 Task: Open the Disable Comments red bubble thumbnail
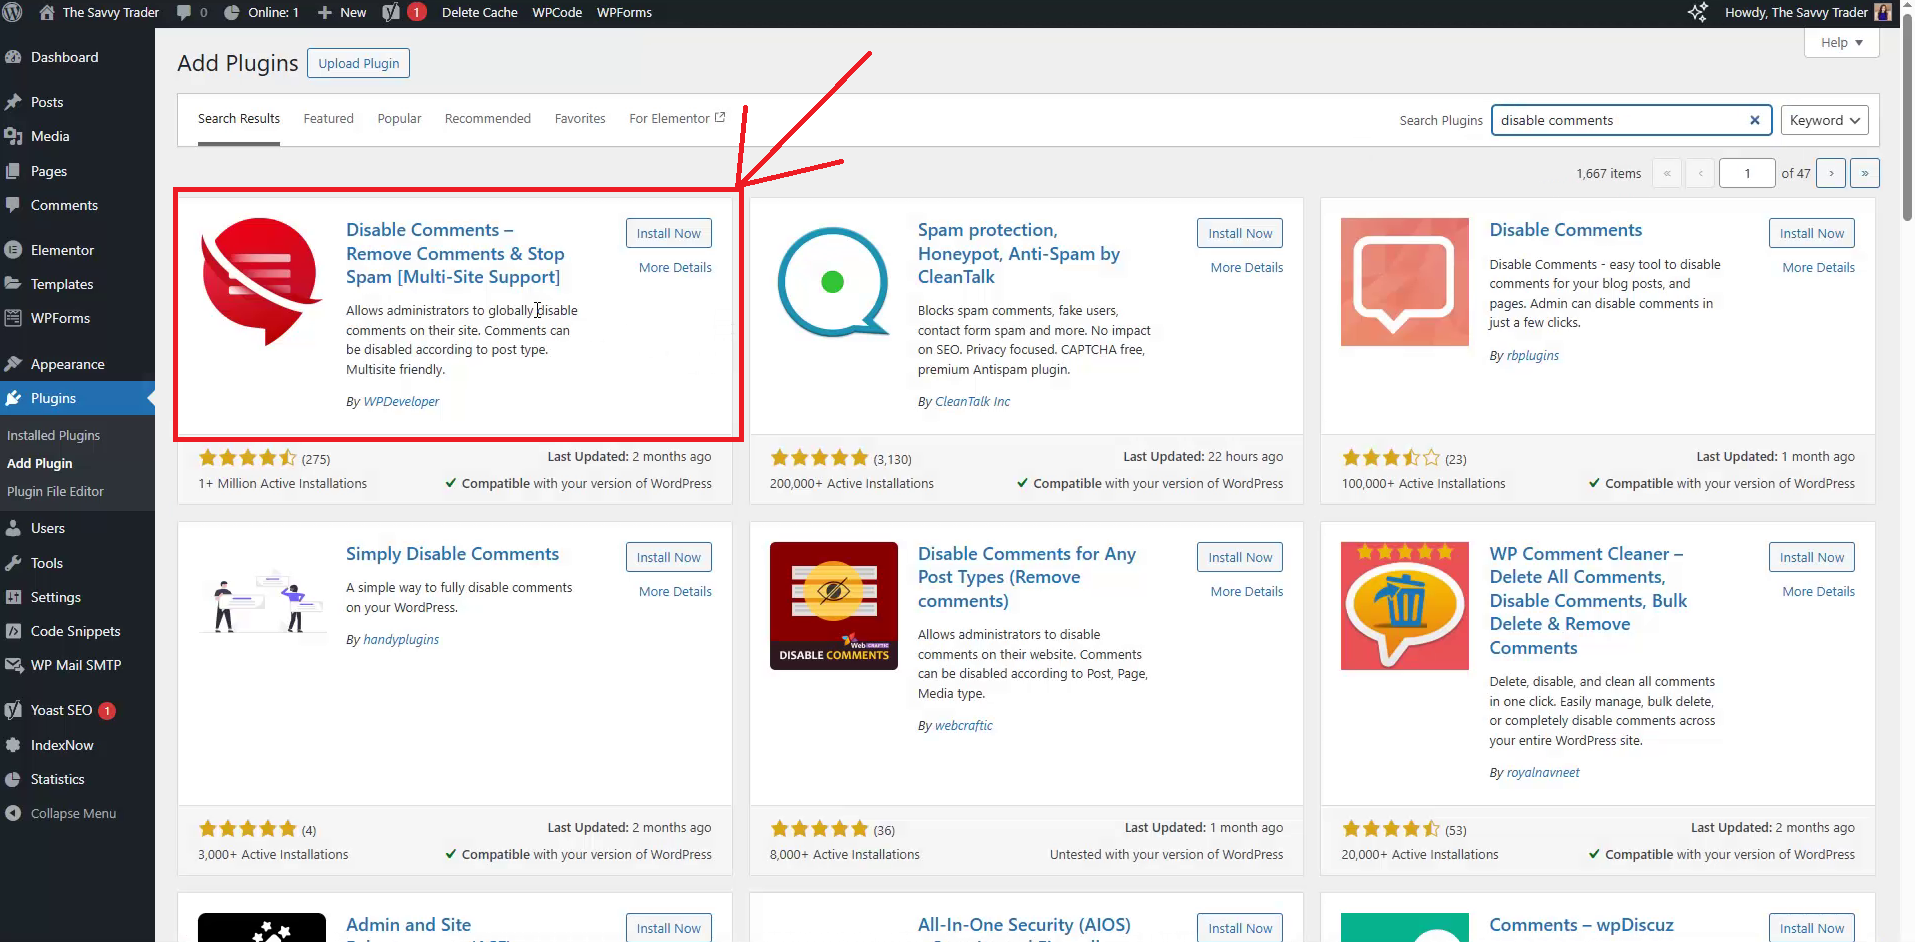[x=262, y=282]
